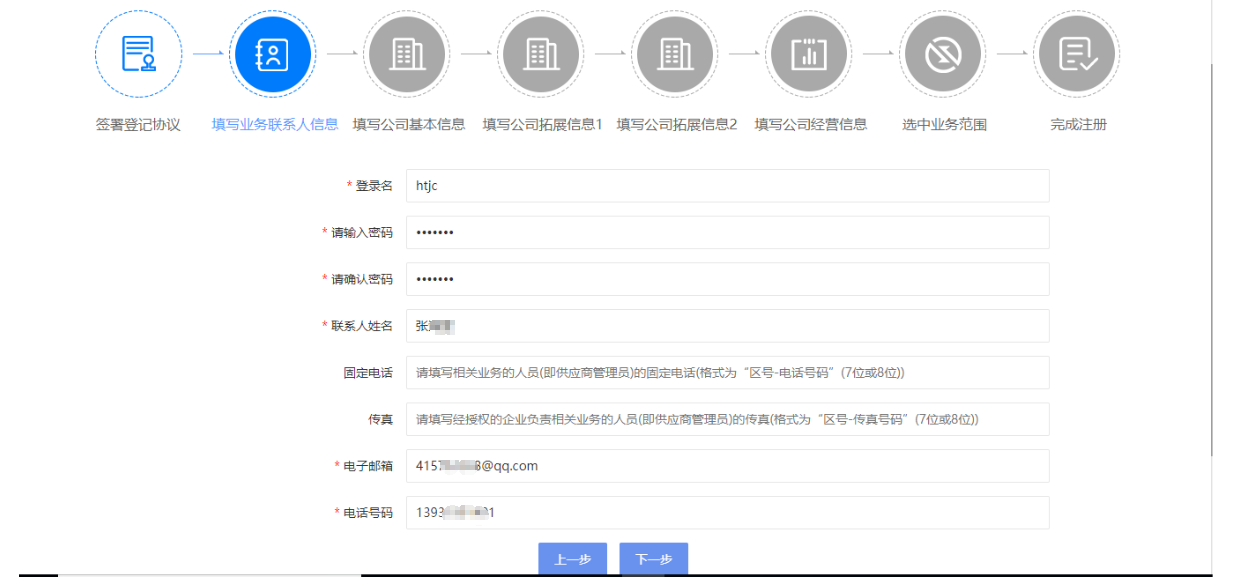Click the 填写公司基本信息 building icon
Image resolution: width=1255 pixels, height=588 pixels.
406,54
